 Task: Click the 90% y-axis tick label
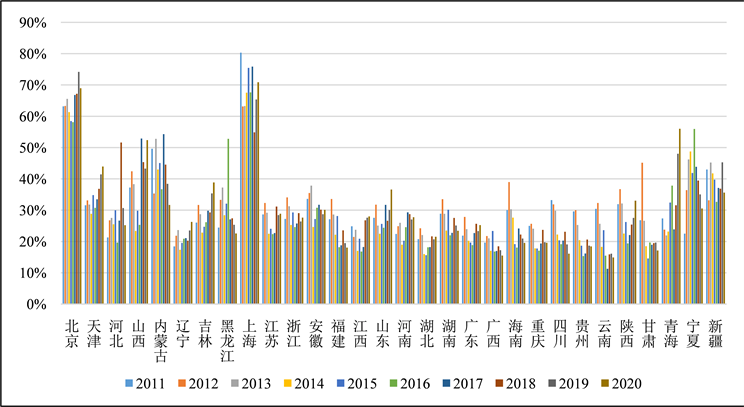[x=34, y=22]
